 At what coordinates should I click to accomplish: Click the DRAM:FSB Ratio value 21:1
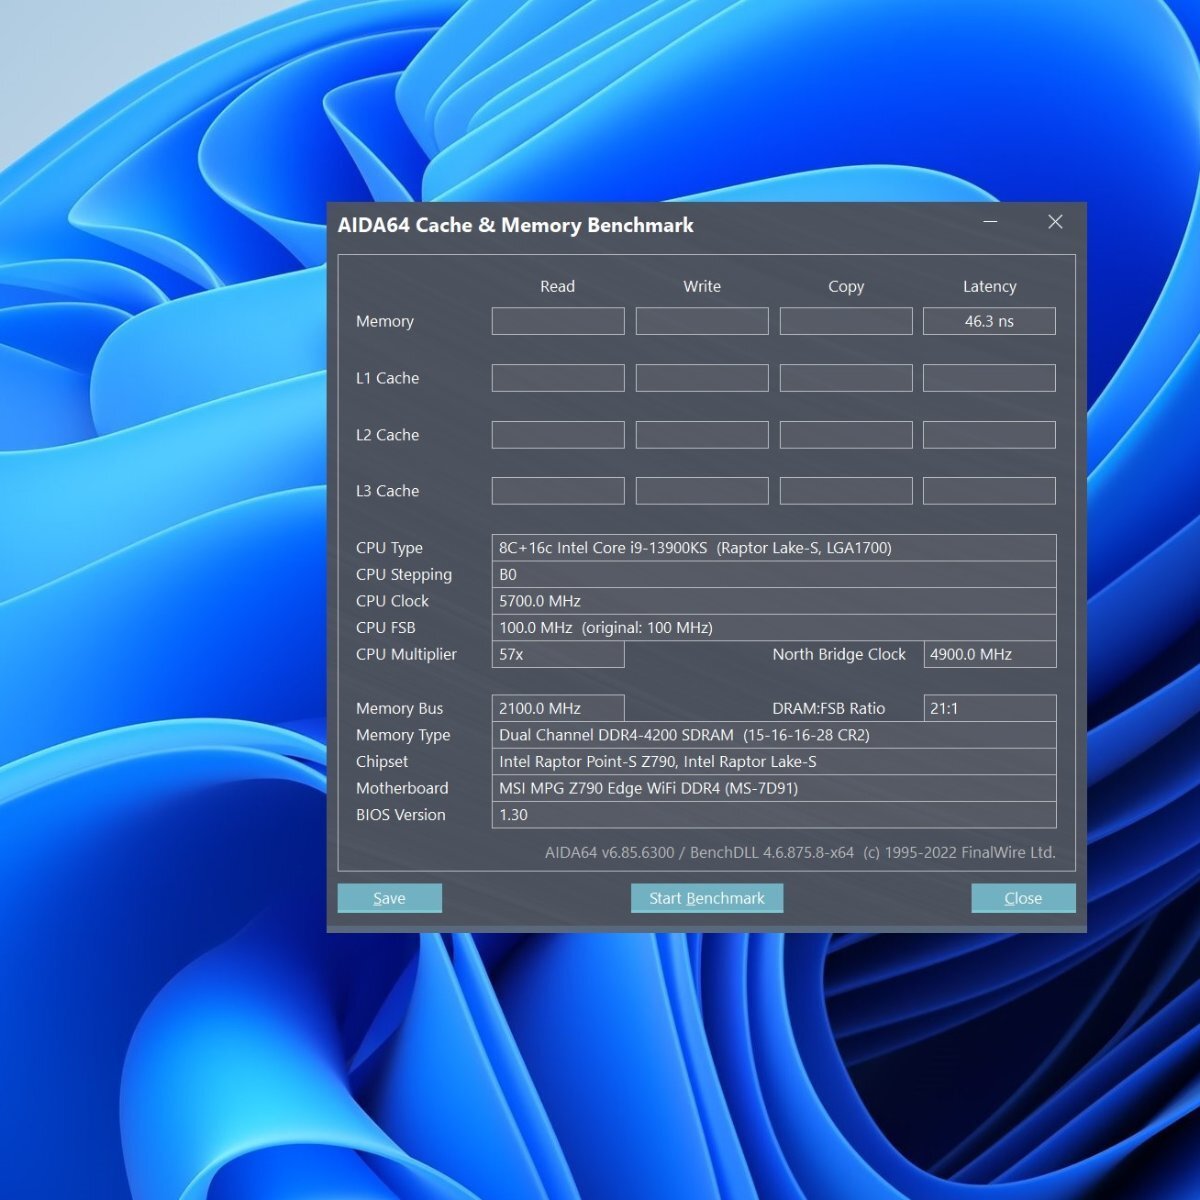[990, 708]
